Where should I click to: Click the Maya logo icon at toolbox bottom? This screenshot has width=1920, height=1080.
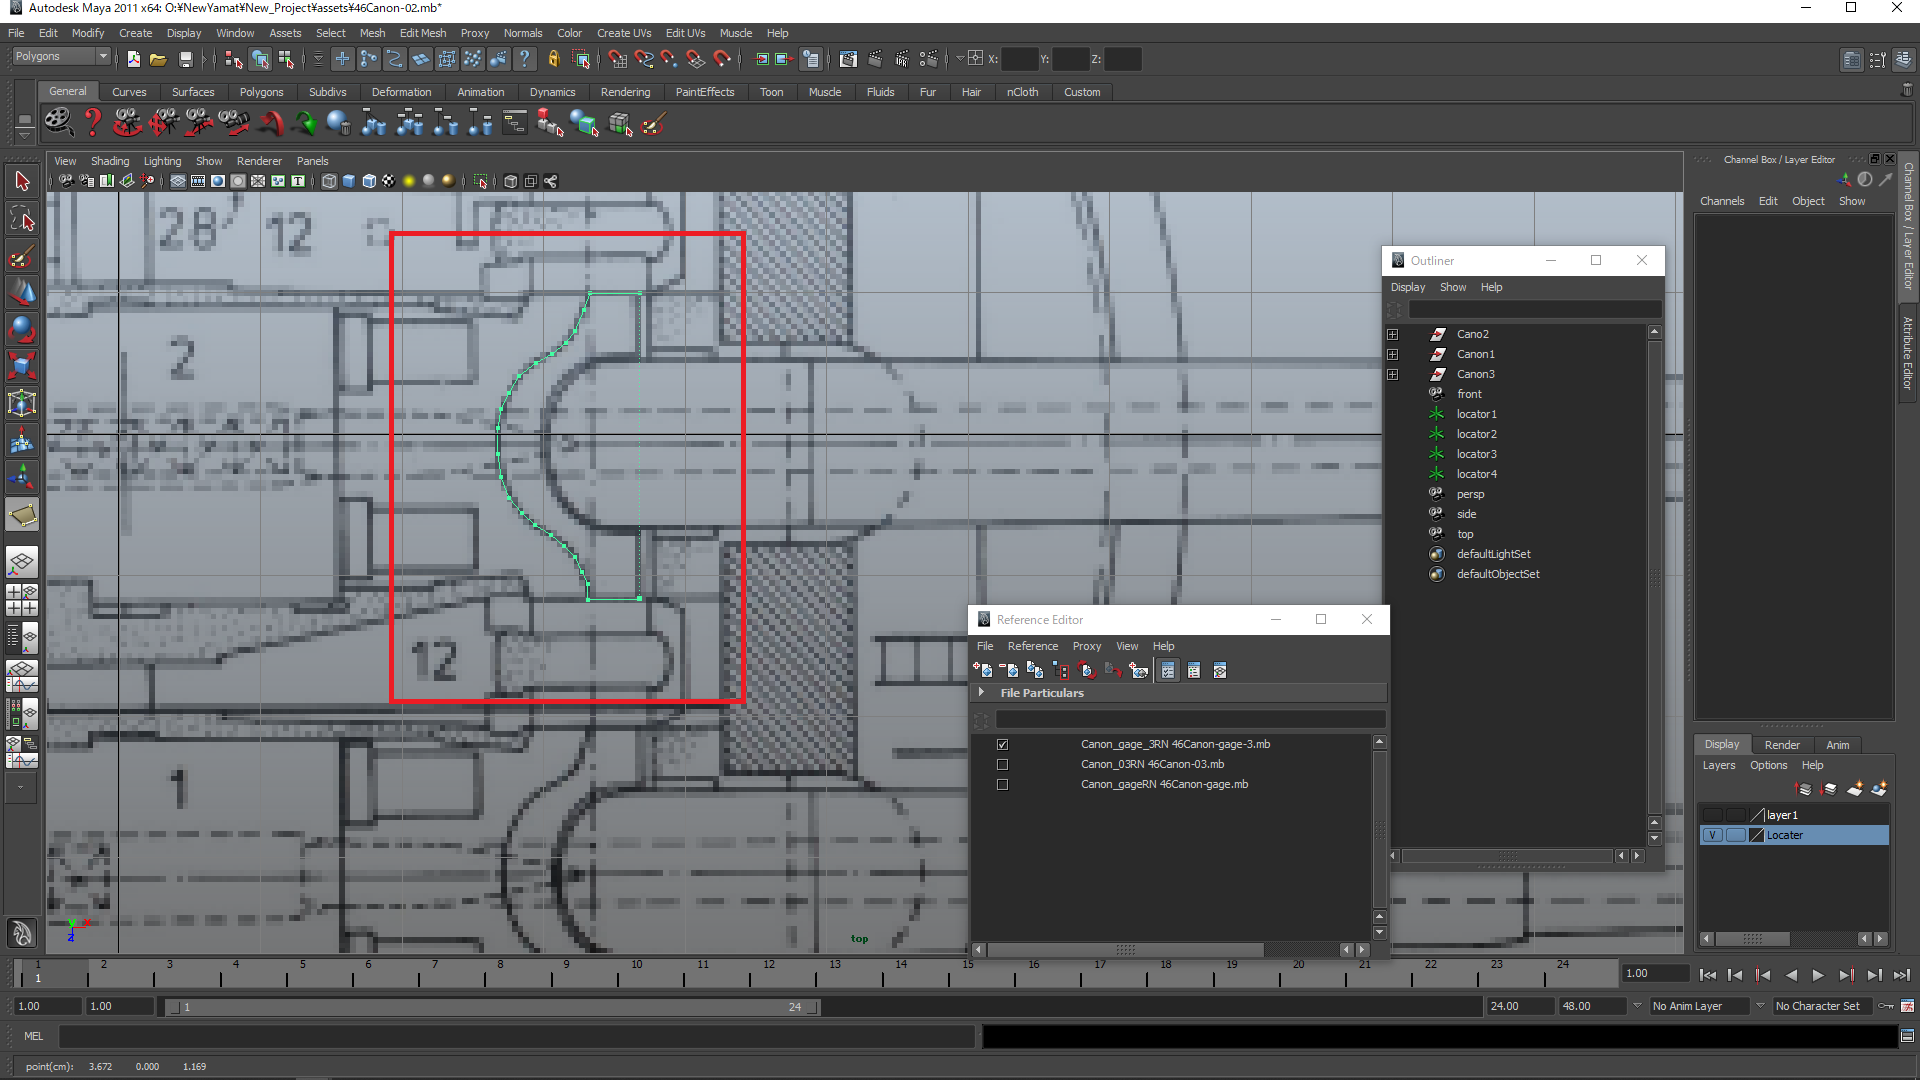(22, 933)
